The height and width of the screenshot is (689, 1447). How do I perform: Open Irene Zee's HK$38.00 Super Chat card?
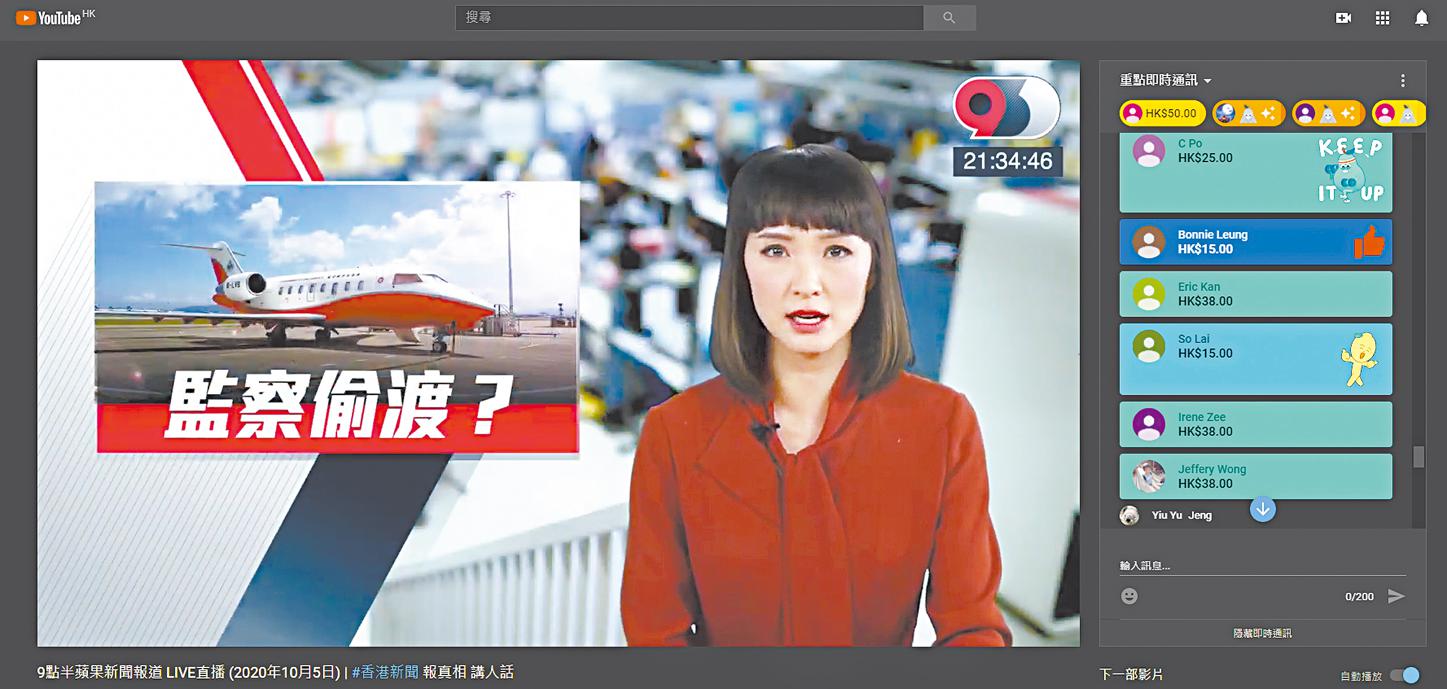1255,424
